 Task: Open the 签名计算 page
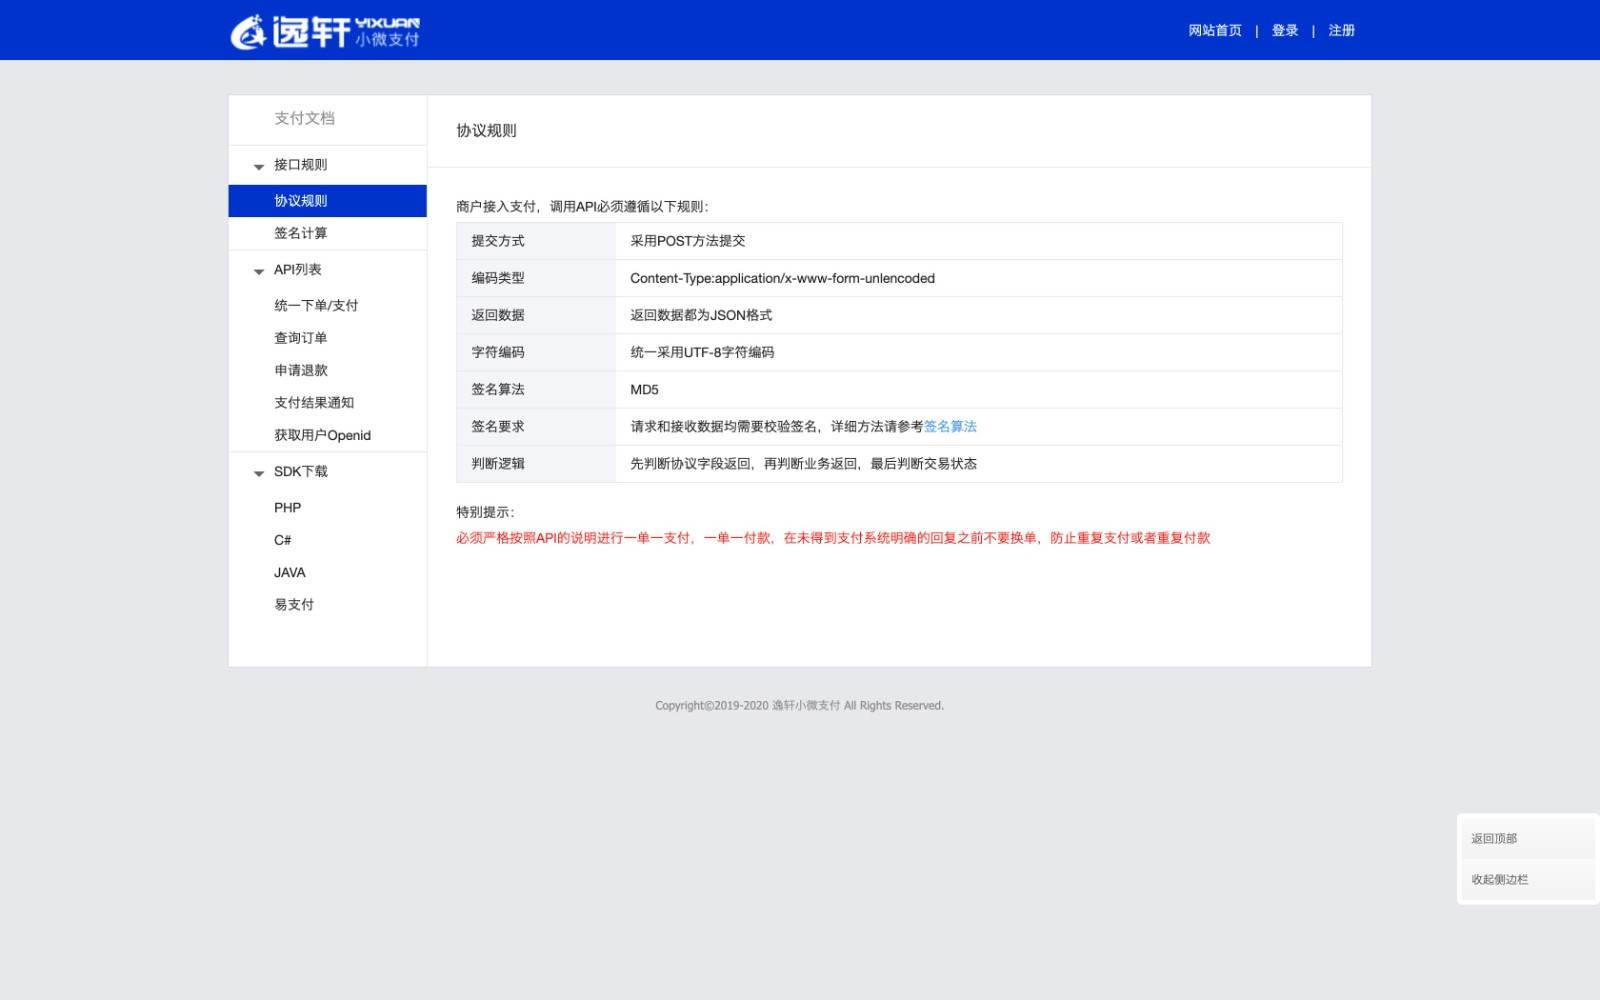[301, 233]
